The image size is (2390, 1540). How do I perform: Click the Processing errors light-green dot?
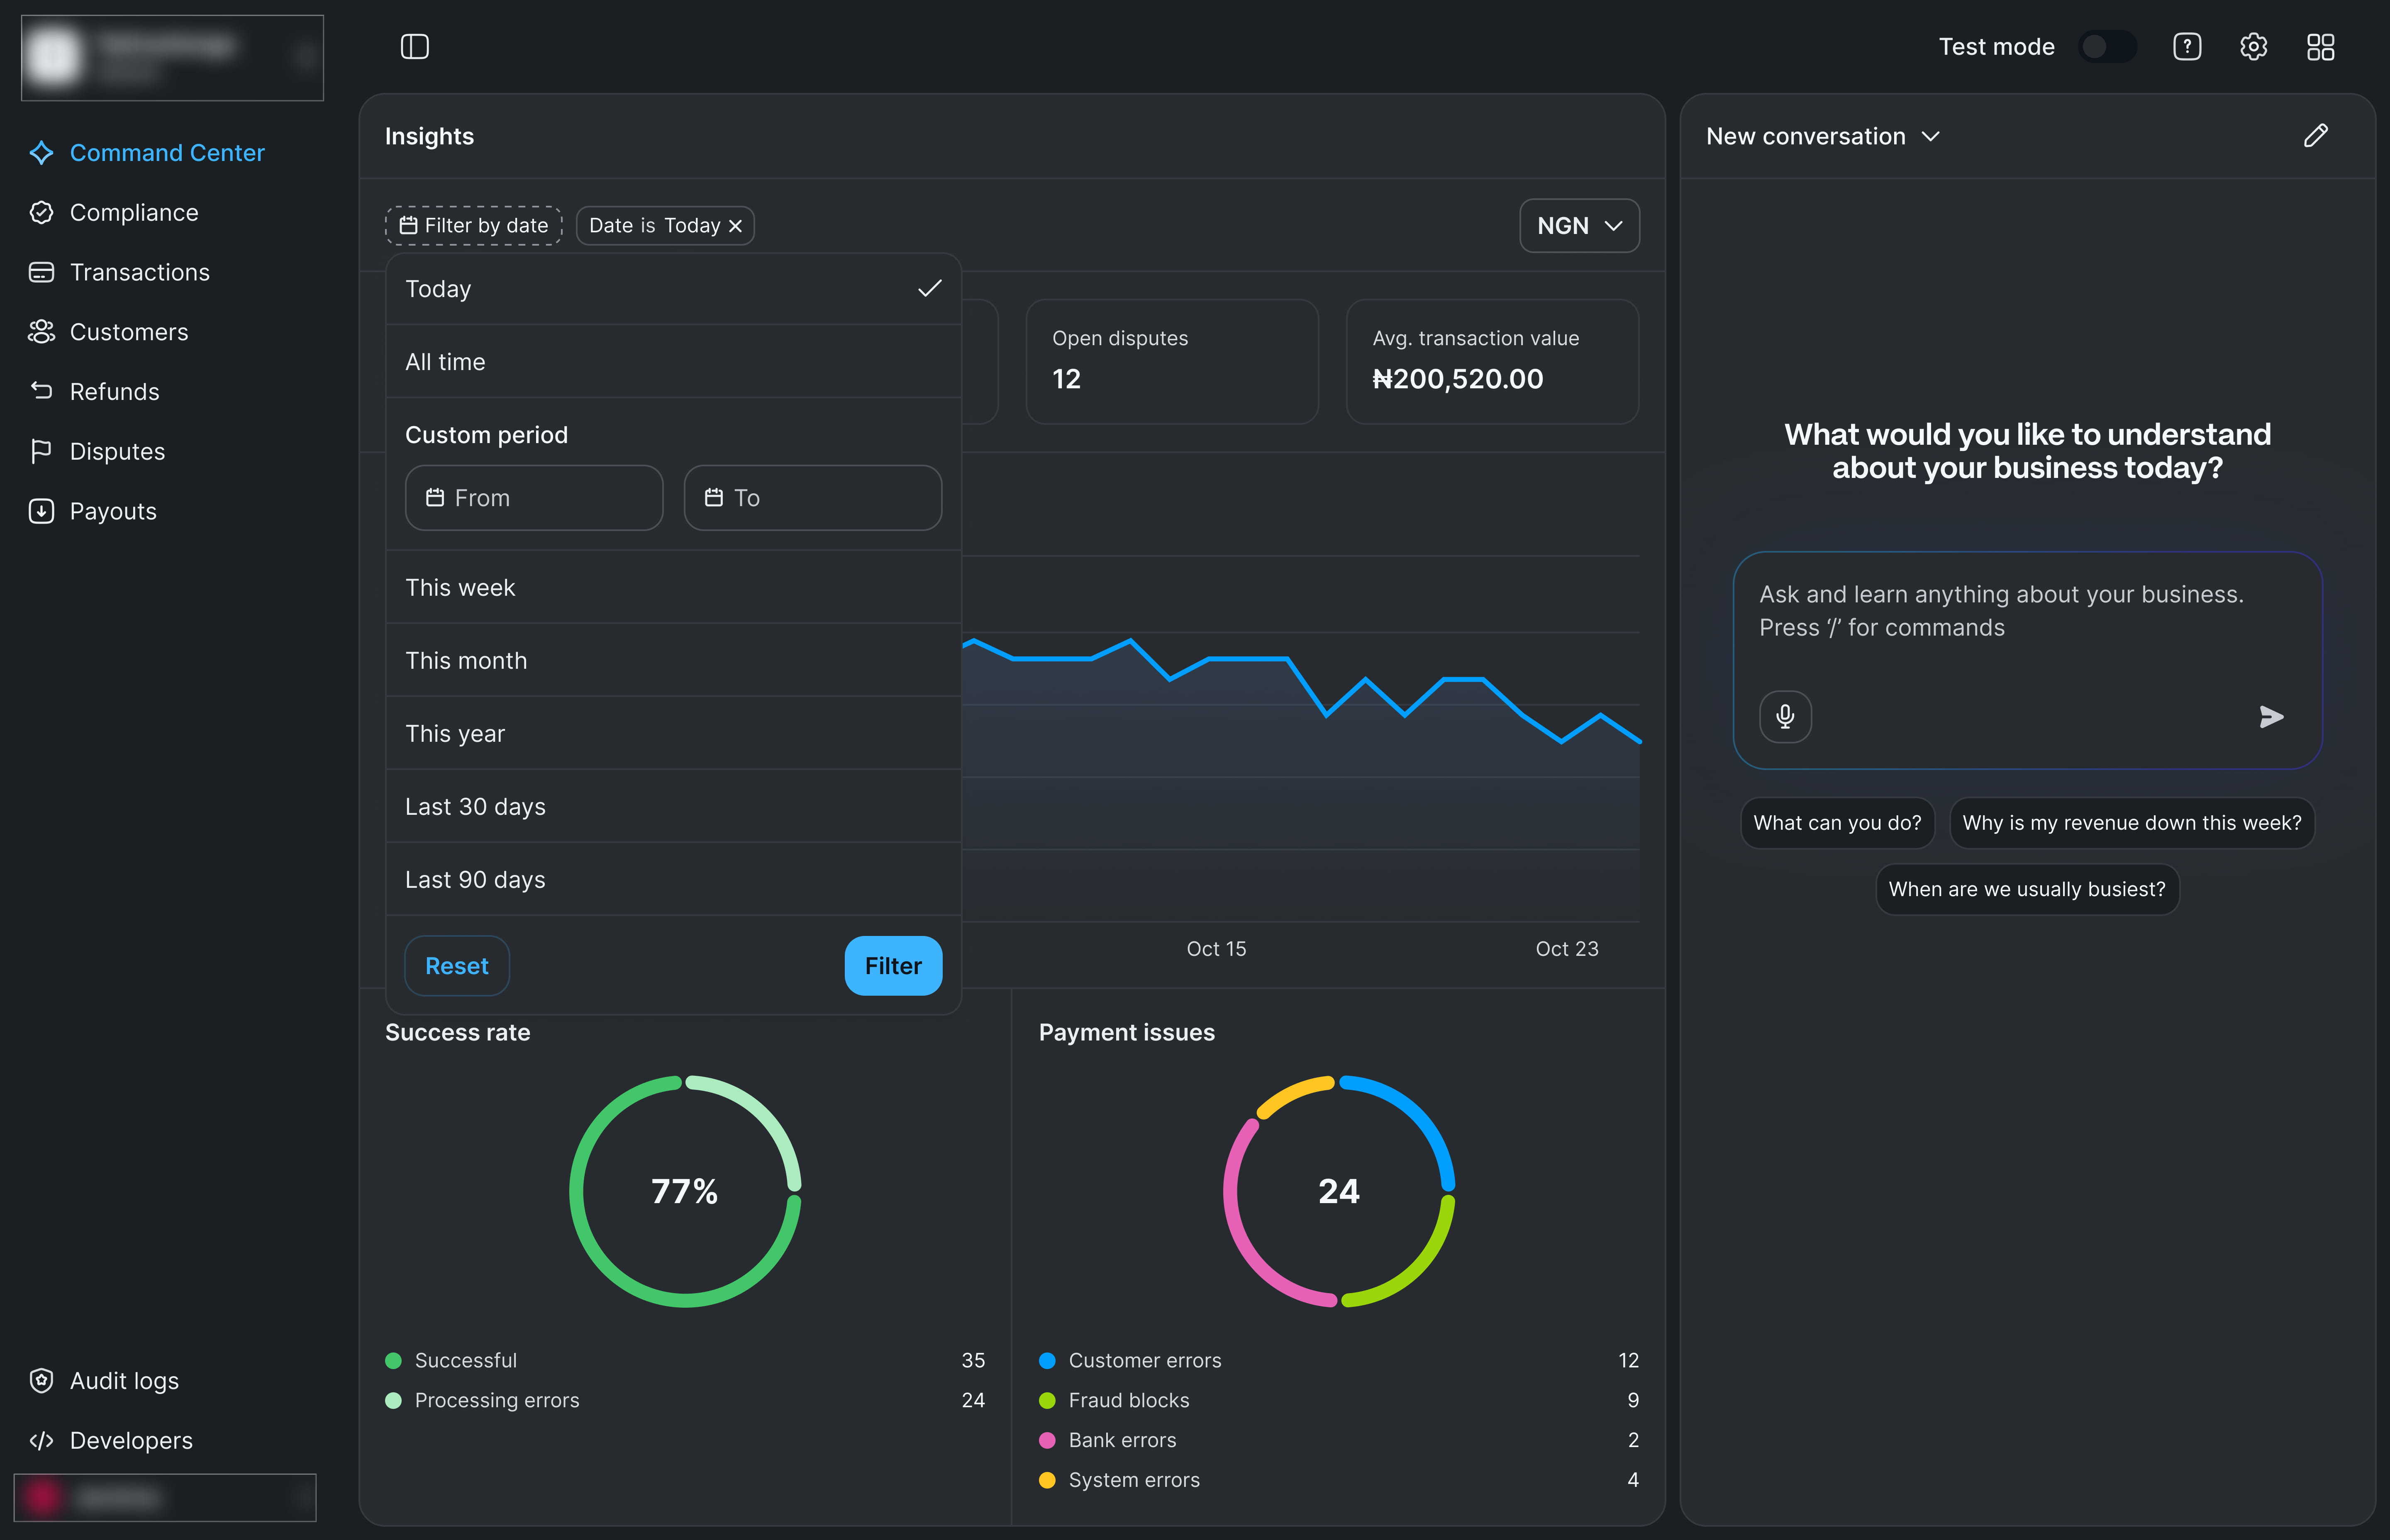(393, 1400)
